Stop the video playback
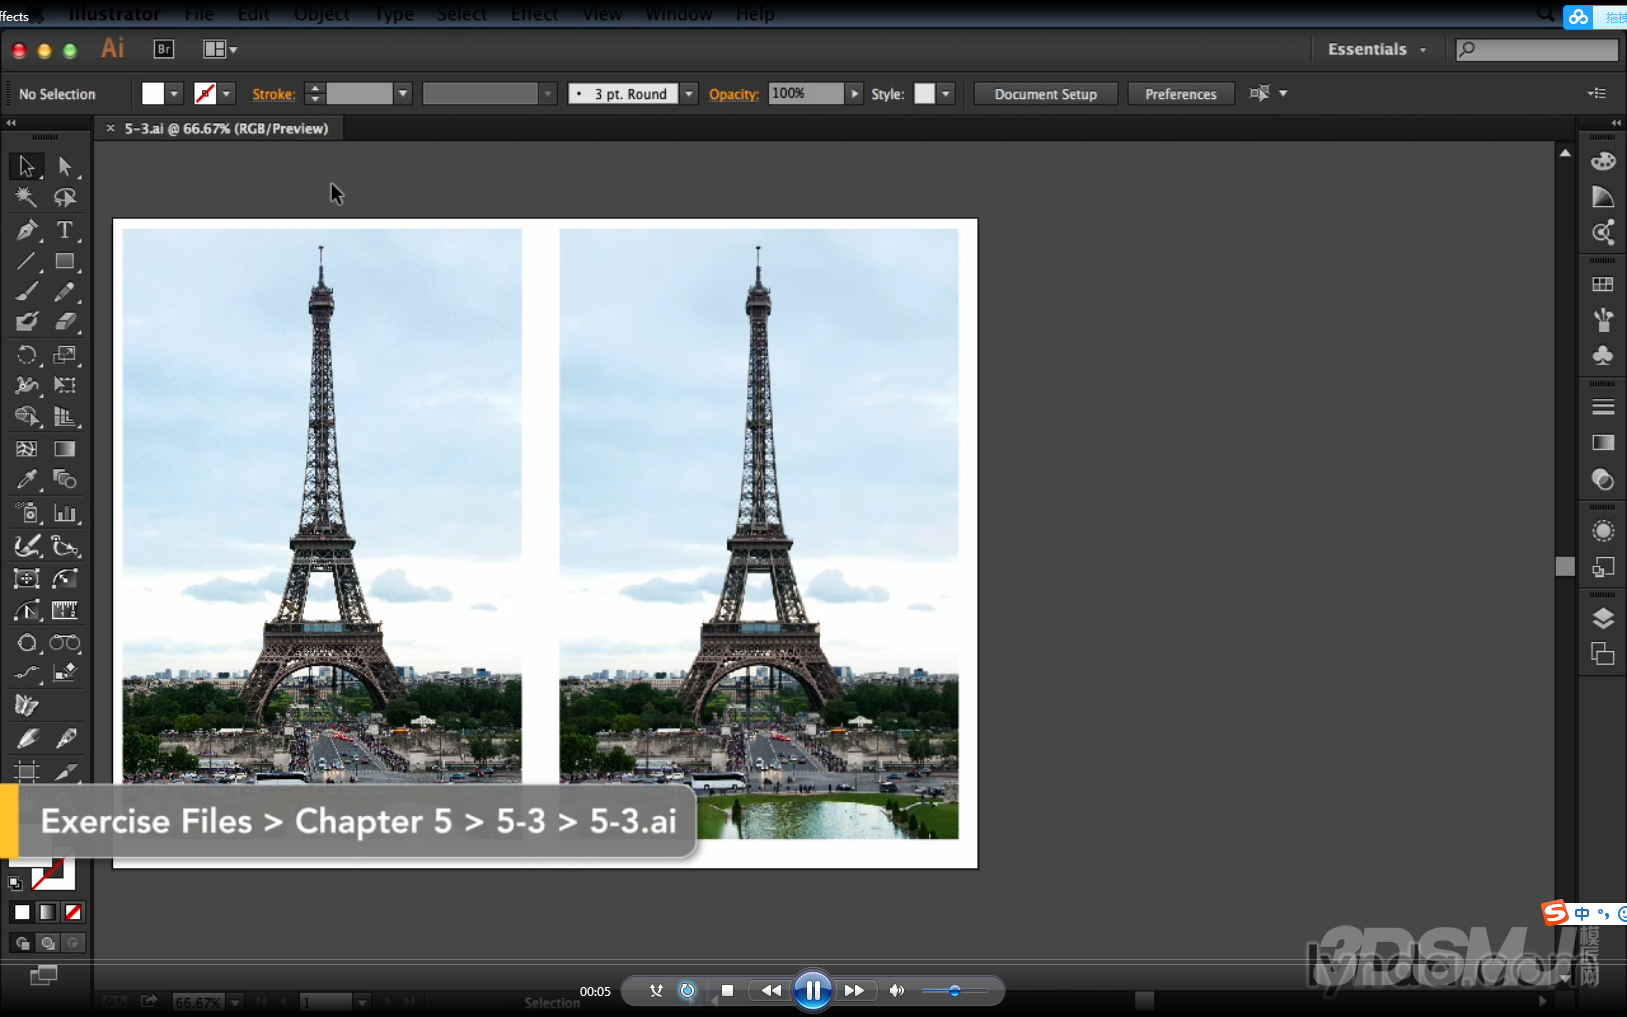Viewport: 1627px width, 1017px height. coord(727,991)
